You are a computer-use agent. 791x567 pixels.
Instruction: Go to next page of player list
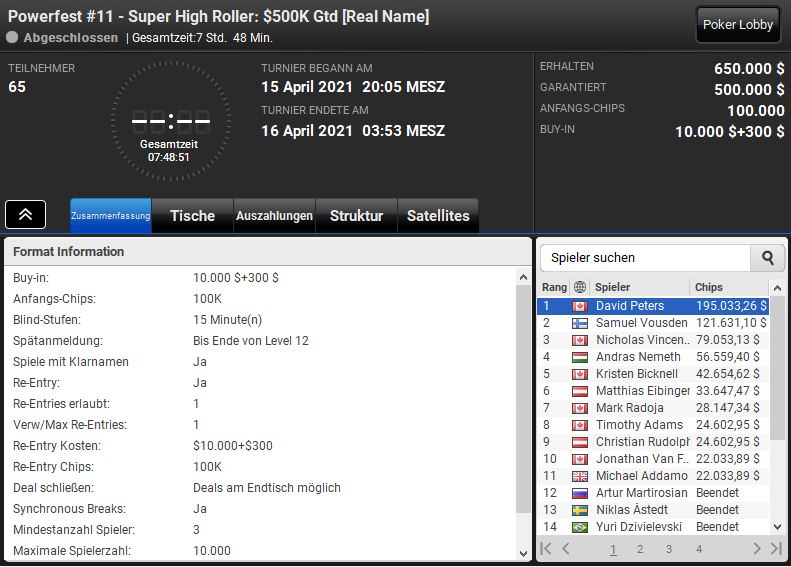click(x=756, y=549)
